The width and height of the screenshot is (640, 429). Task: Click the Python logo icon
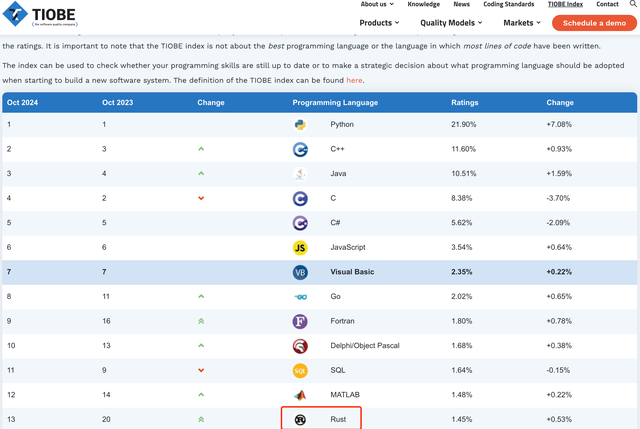300,125
